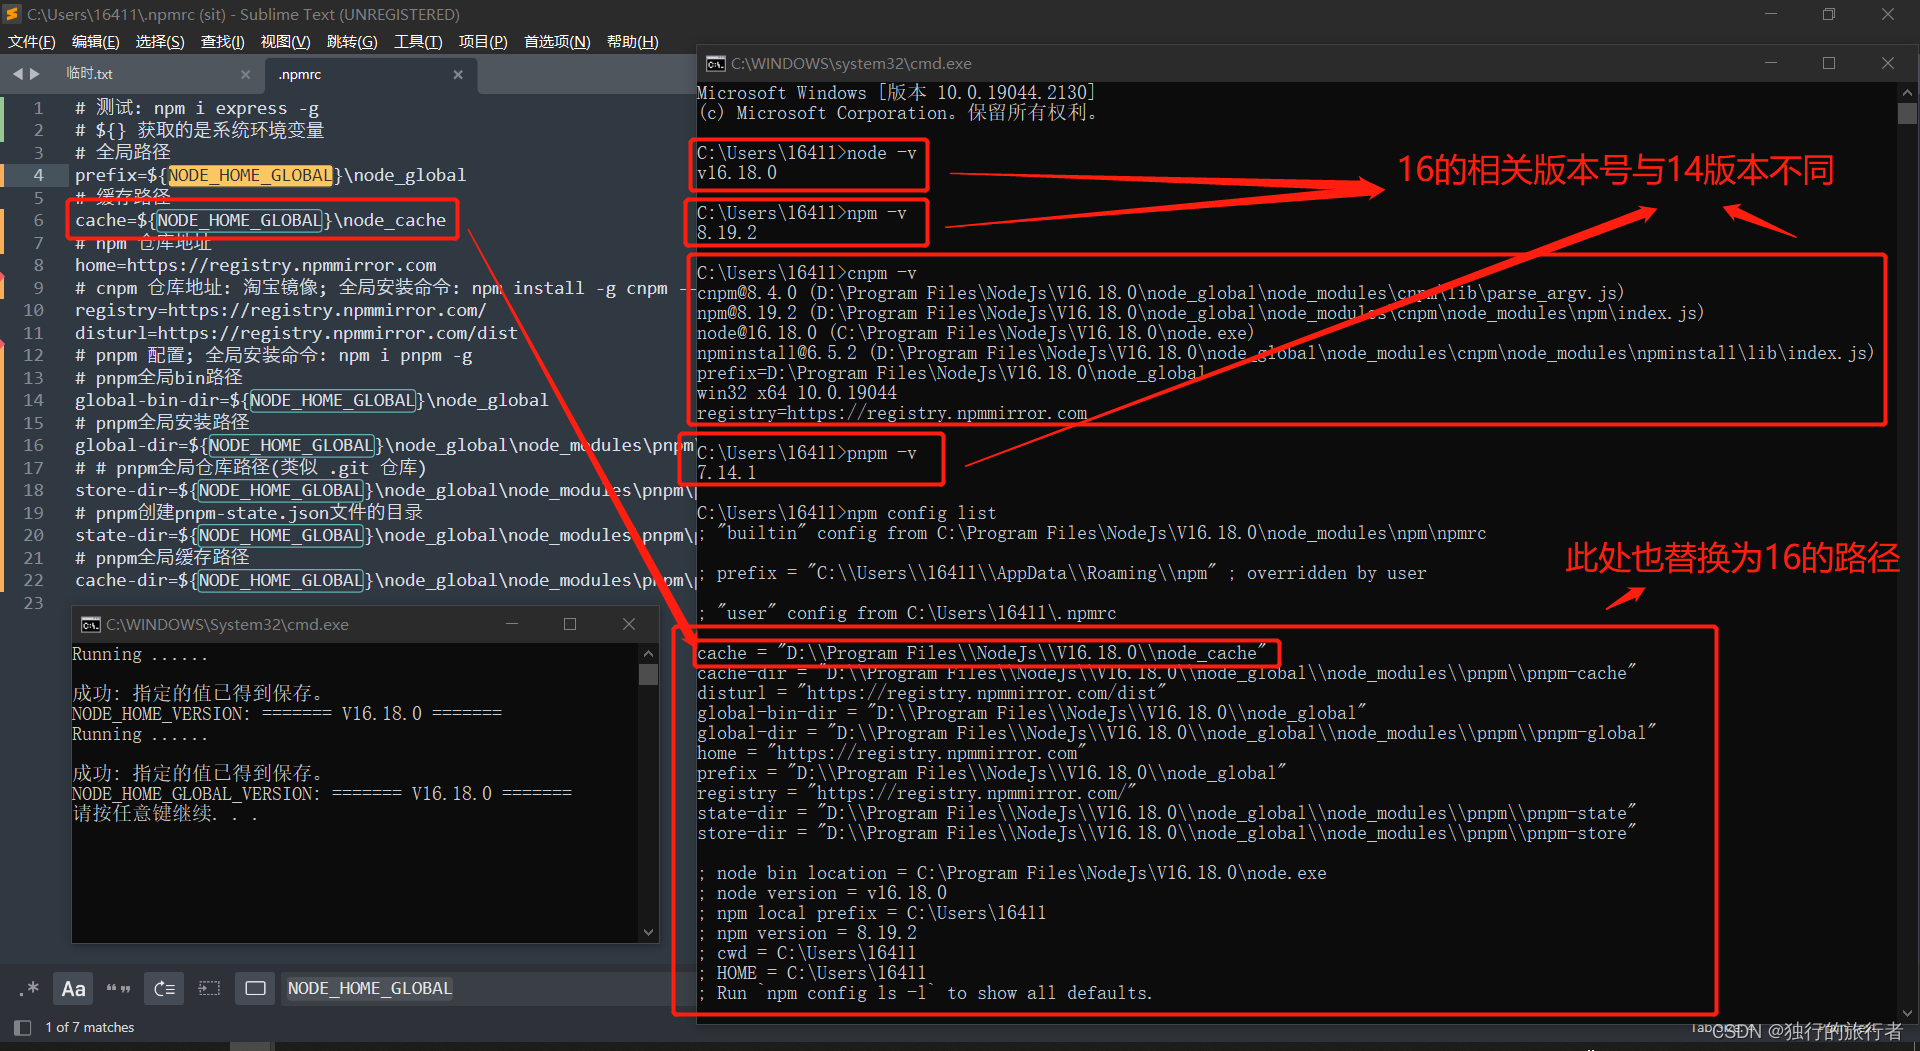The image size is (1920, 1051).
Task: Open the 跳转(G) menu
Action: (352, 42)
